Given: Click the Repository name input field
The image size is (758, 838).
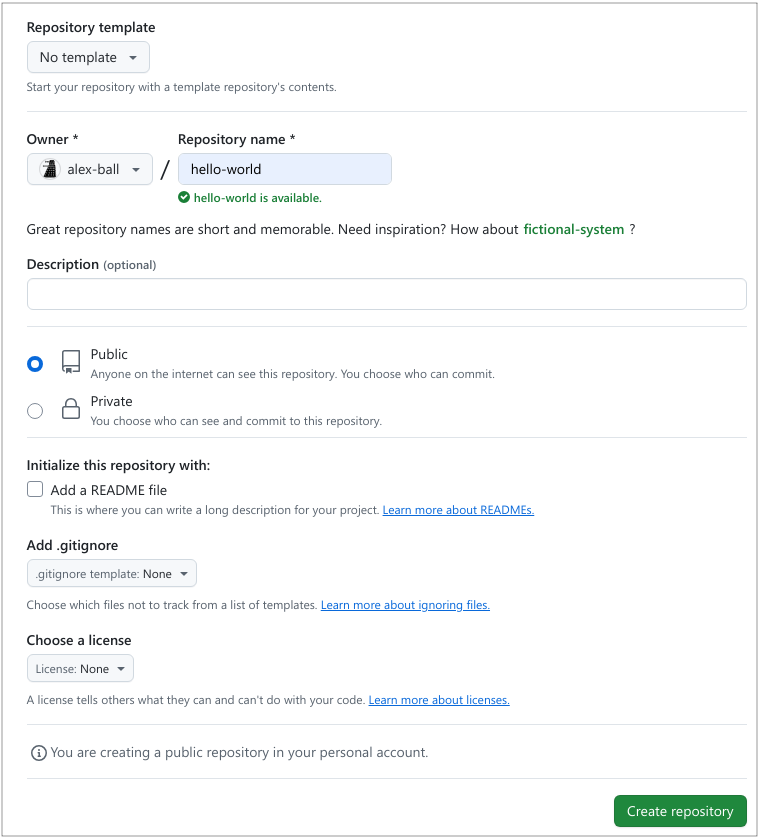Looking at the screenshot, I should point(285,170).
